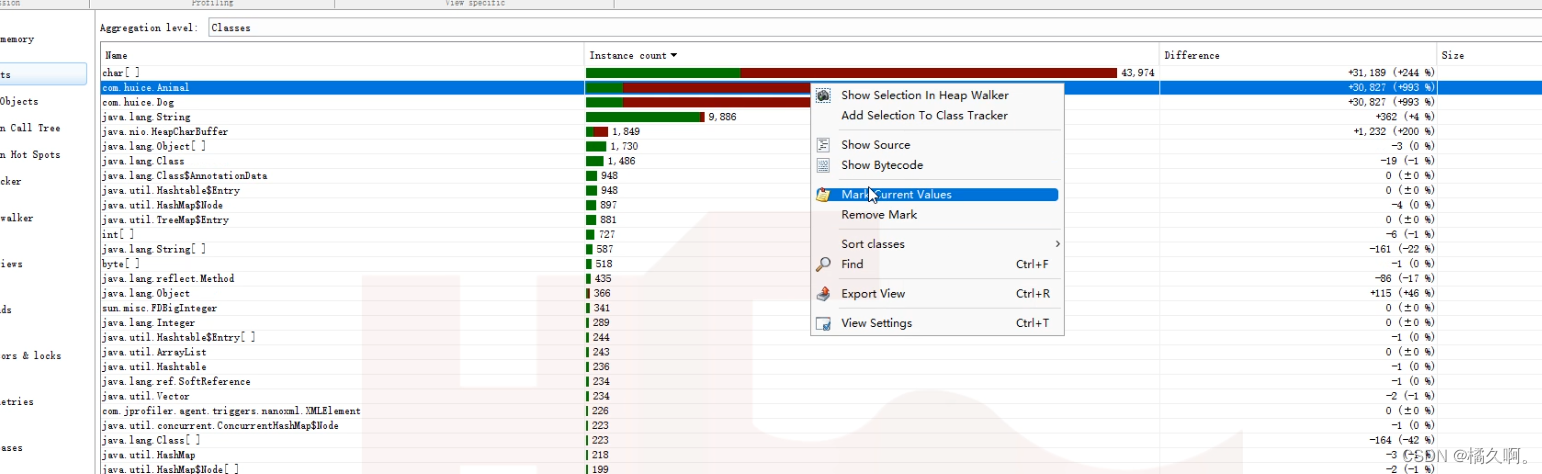Select the ConcurrentHashMap$Node row
This screenshot has height=474, width=1542.
(821, 425)
